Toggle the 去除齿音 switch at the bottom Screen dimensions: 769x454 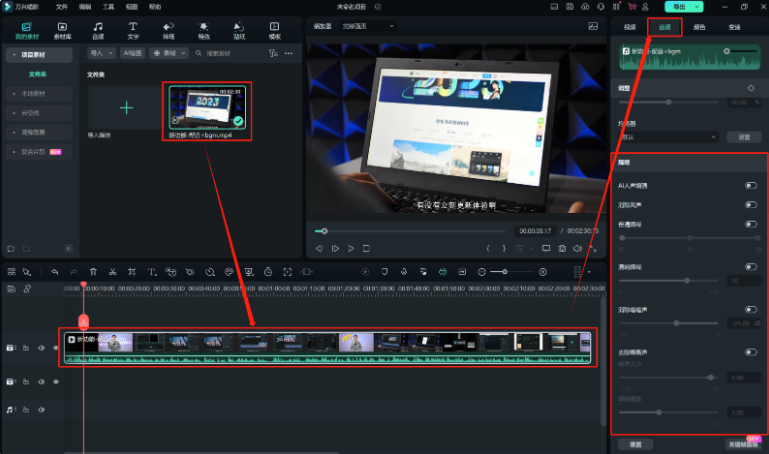click(x=750, y=352)
